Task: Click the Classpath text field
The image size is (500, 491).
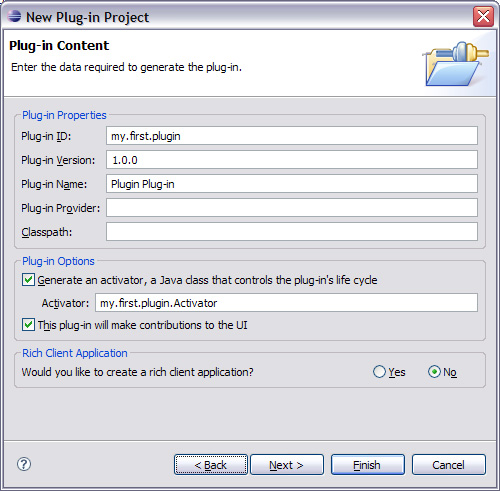Action: tap(292, 232)
